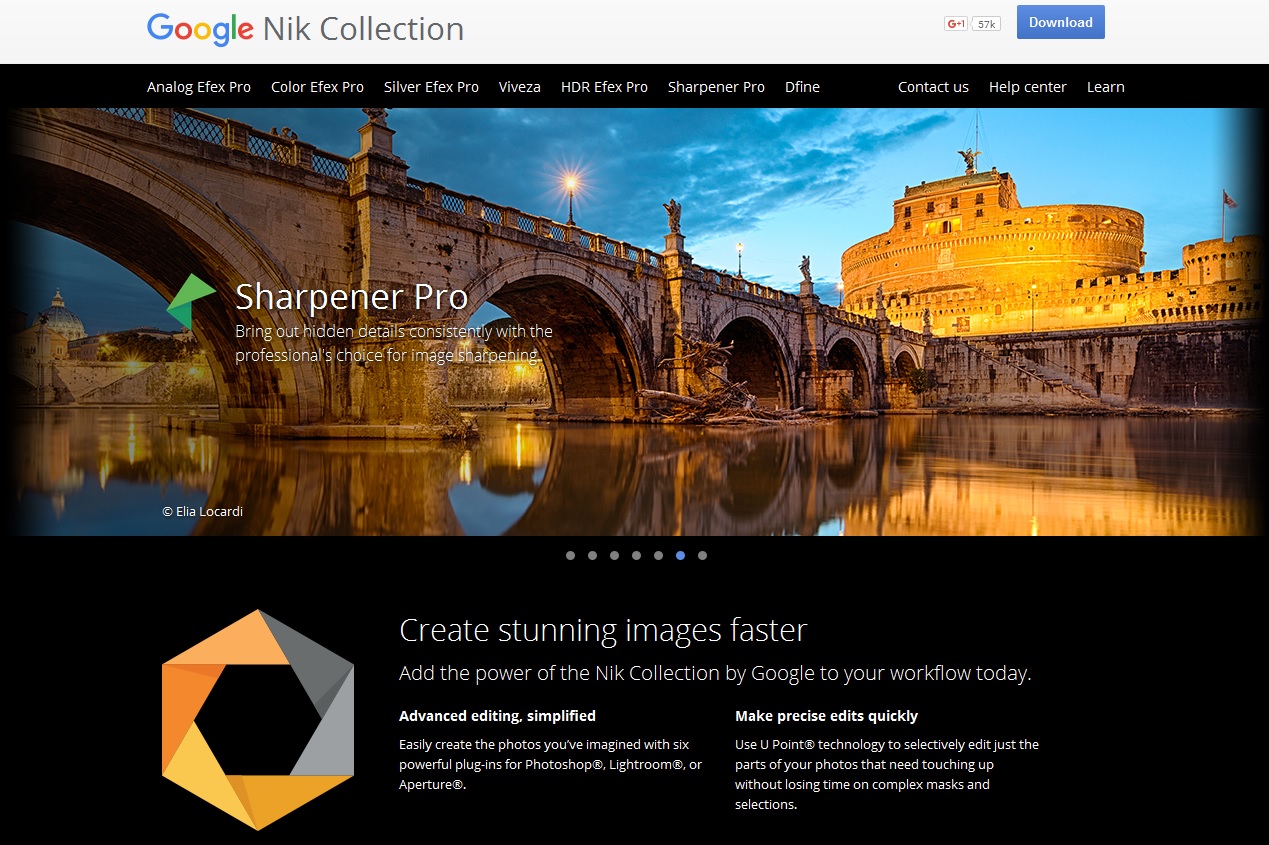Click the 'Add the power of the Nik Collection' subheading

pyautogui.click(x=715, y=673)
